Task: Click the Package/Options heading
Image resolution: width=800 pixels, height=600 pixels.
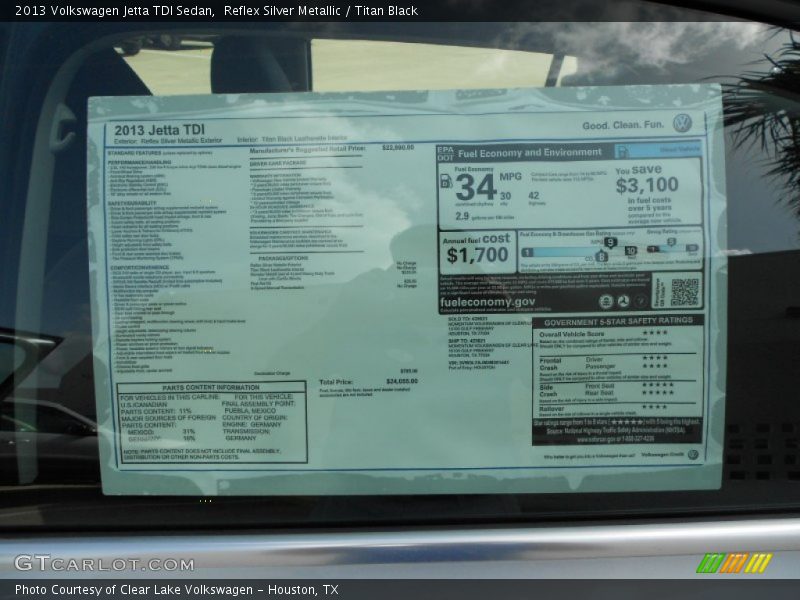Action: point(283,258)
